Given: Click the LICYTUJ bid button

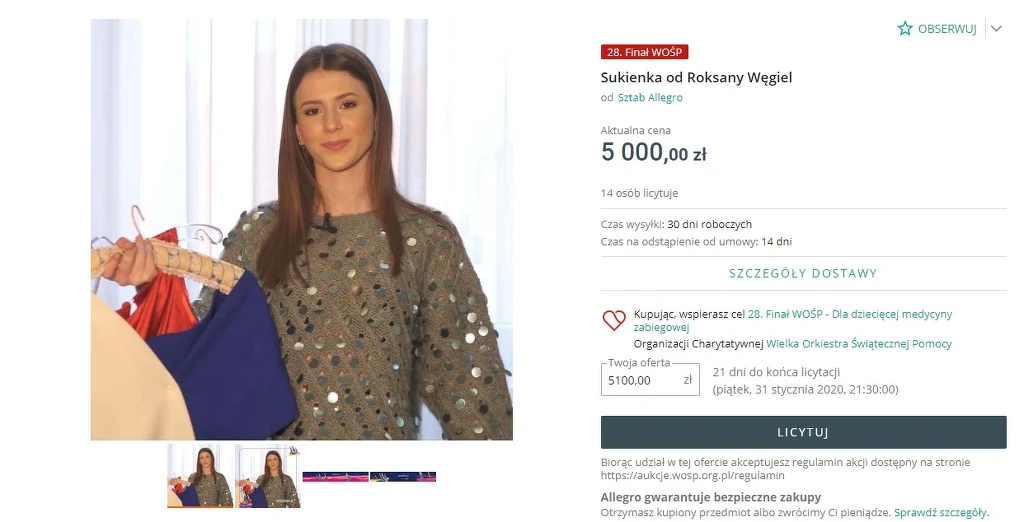Looking at the screenshot, I should 803,432.
